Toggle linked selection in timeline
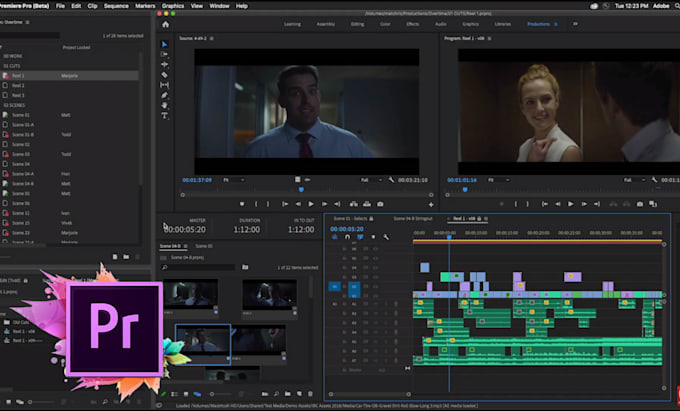 [360, 237]
